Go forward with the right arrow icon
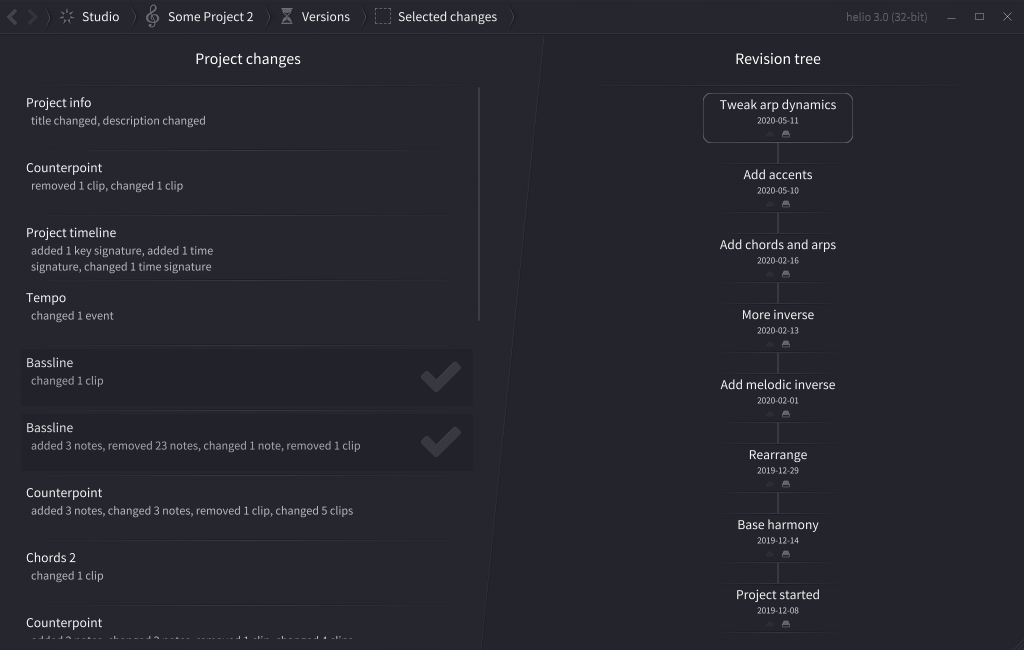The image size is (1024, 650). (x=32, y=17)
